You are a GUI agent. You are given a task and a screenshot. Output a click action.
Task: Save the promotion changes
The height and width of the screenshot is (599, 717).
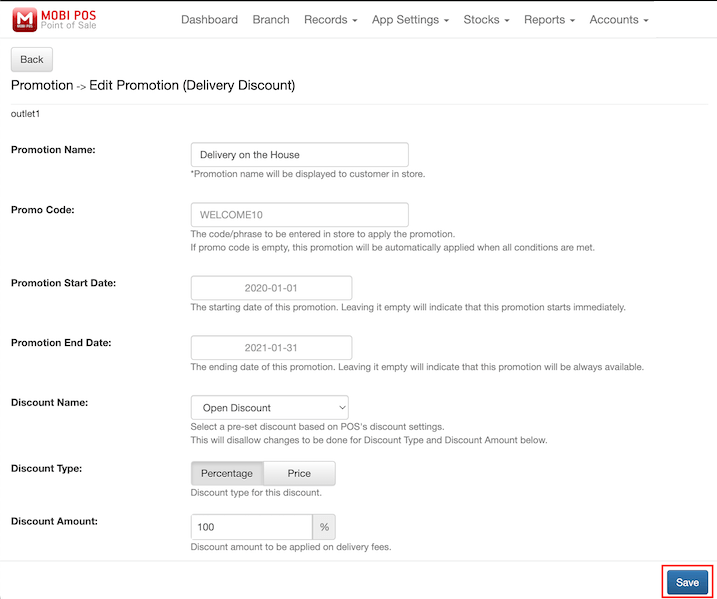[x=687, y=582]
